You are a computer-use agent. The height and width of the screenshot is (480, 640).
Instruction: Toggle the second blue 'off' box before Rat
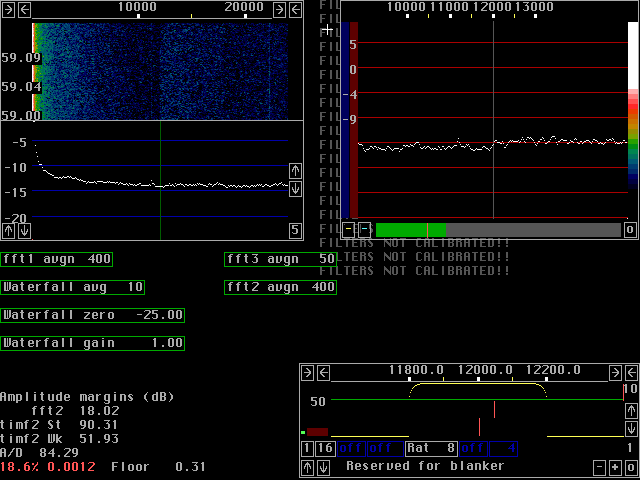[385, 449]
